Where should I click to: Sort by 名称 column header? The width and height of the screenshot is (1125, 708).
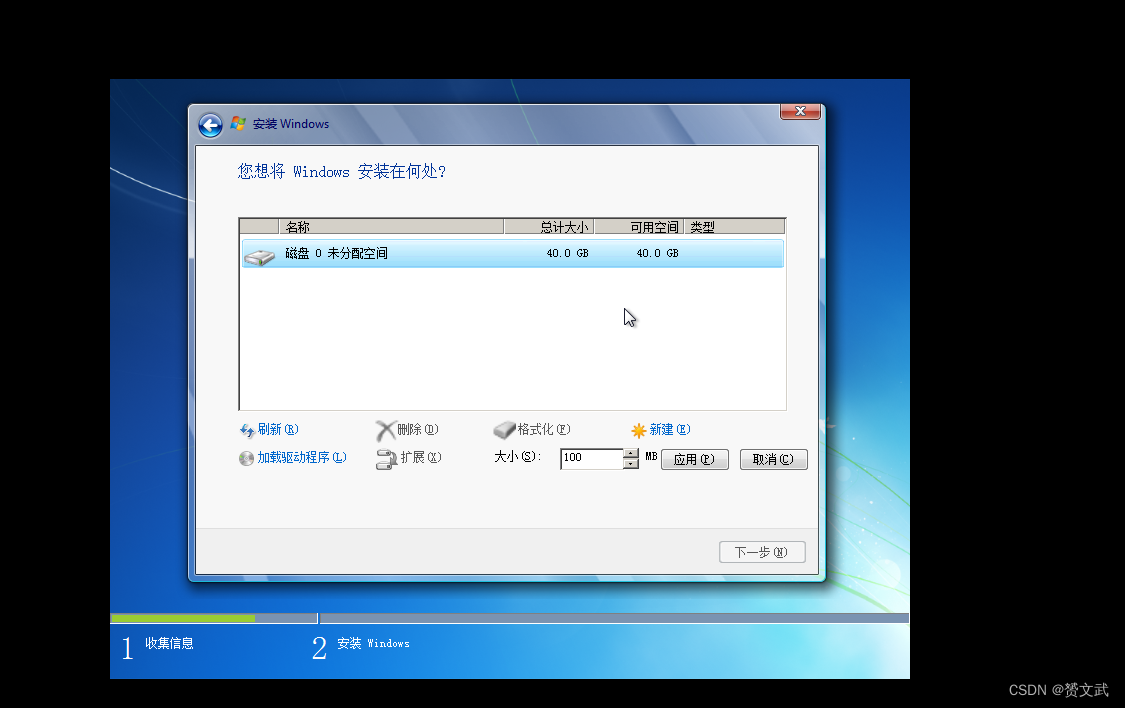pyautogui.click(x=391, y=227)
